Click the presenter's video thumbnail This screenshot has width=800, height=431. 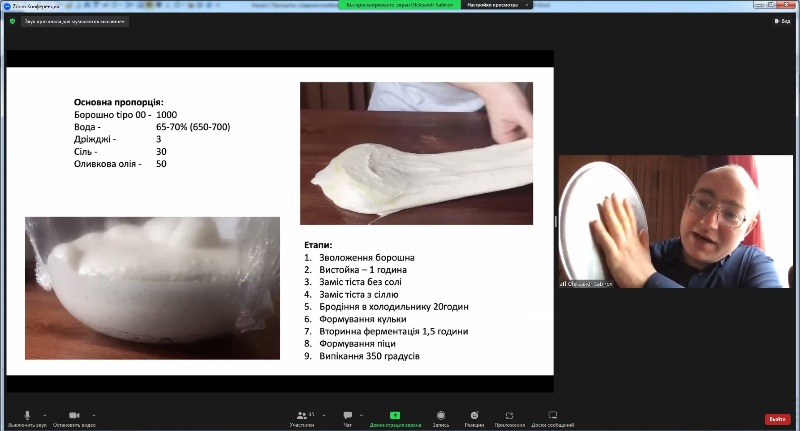(x=676, y=221)
